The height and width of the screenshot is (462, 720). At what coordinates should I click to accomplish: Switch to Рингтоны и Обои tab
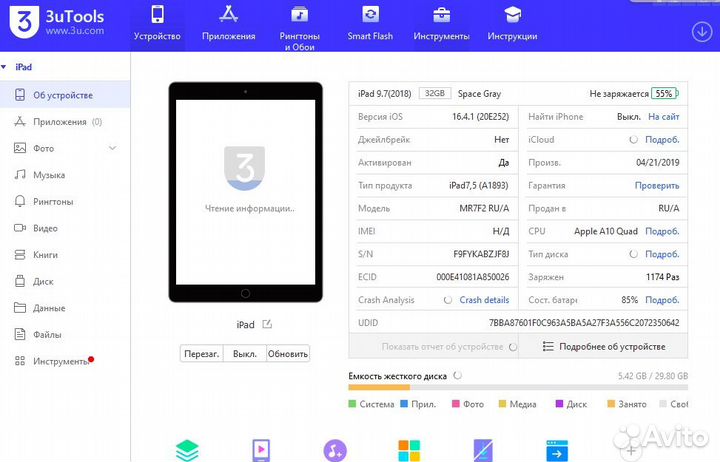(299, 28)
